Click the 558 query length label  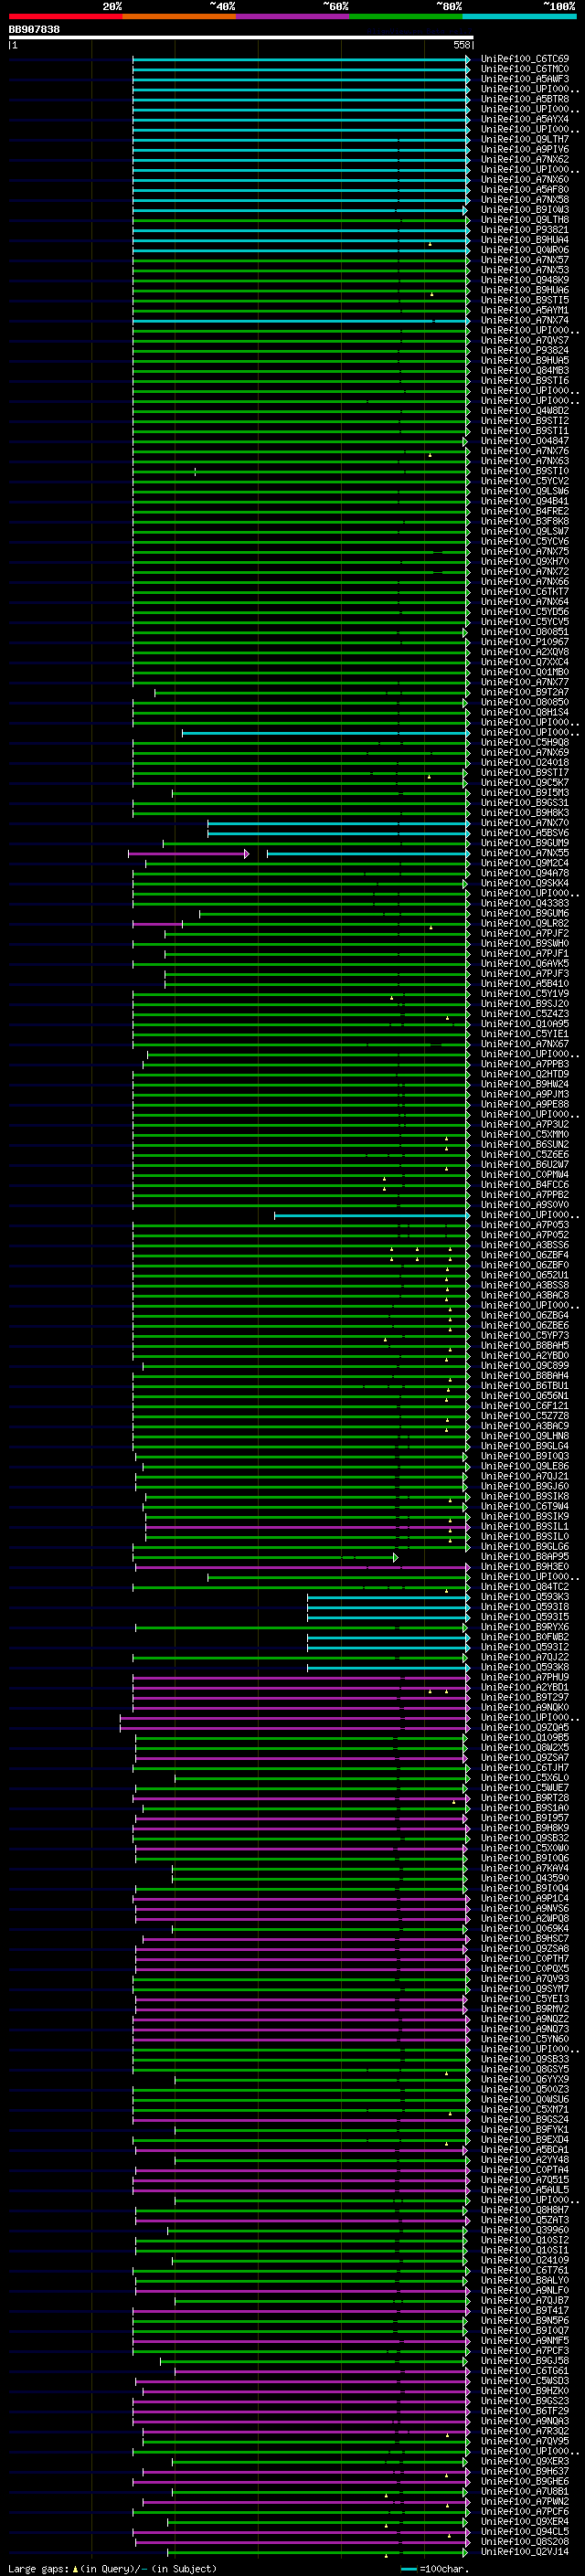[x=462, y=45]
